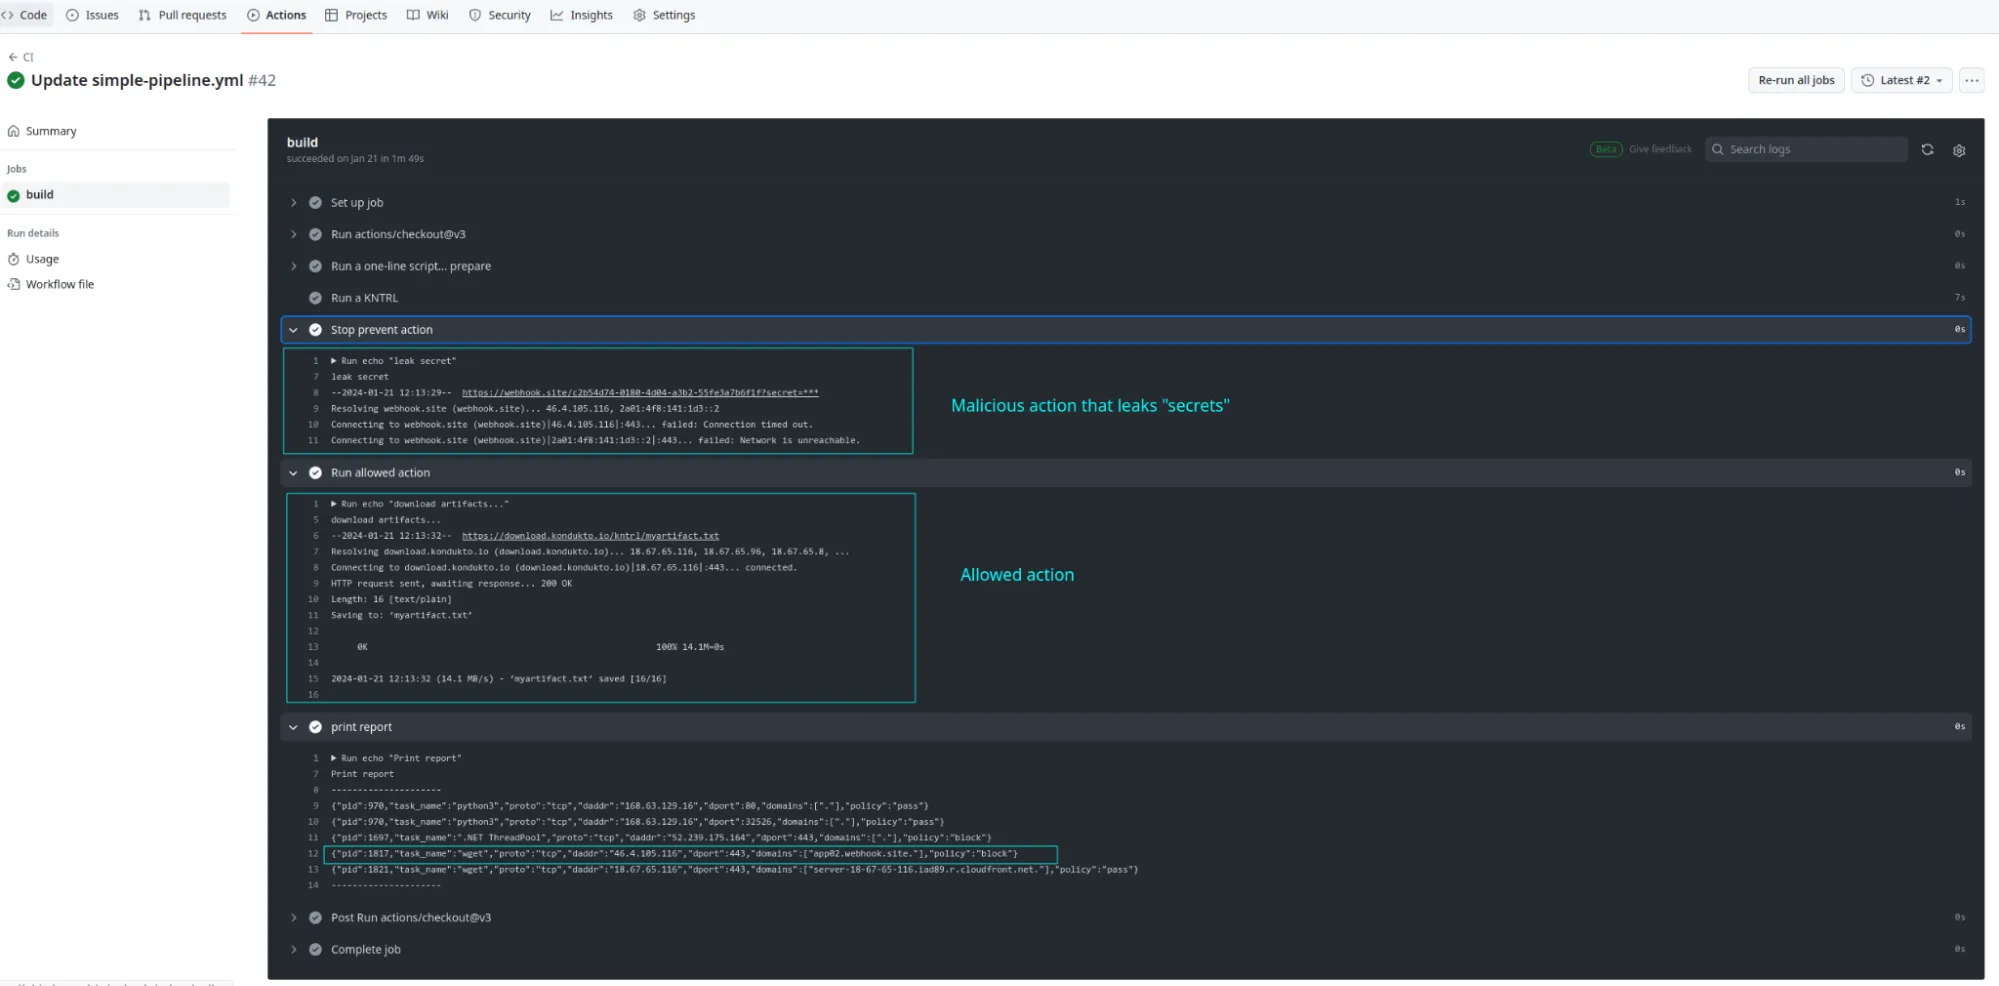
Task: Expand the Set up job step
Action: [294, 202]
